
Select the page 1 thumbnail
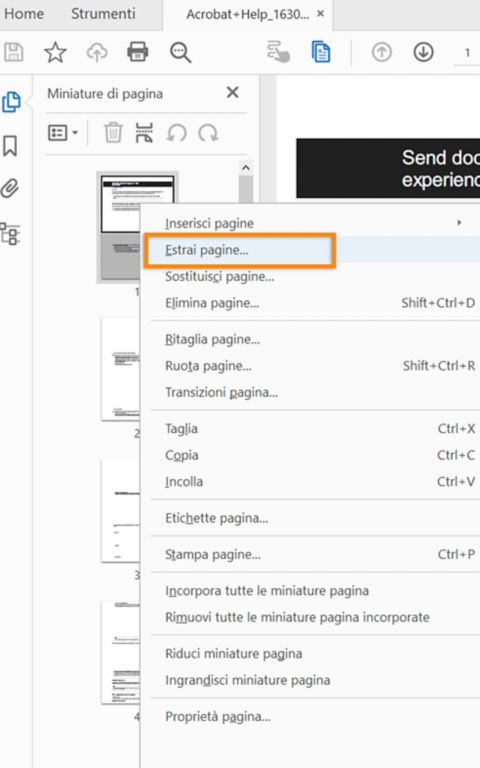pos(119,227)
